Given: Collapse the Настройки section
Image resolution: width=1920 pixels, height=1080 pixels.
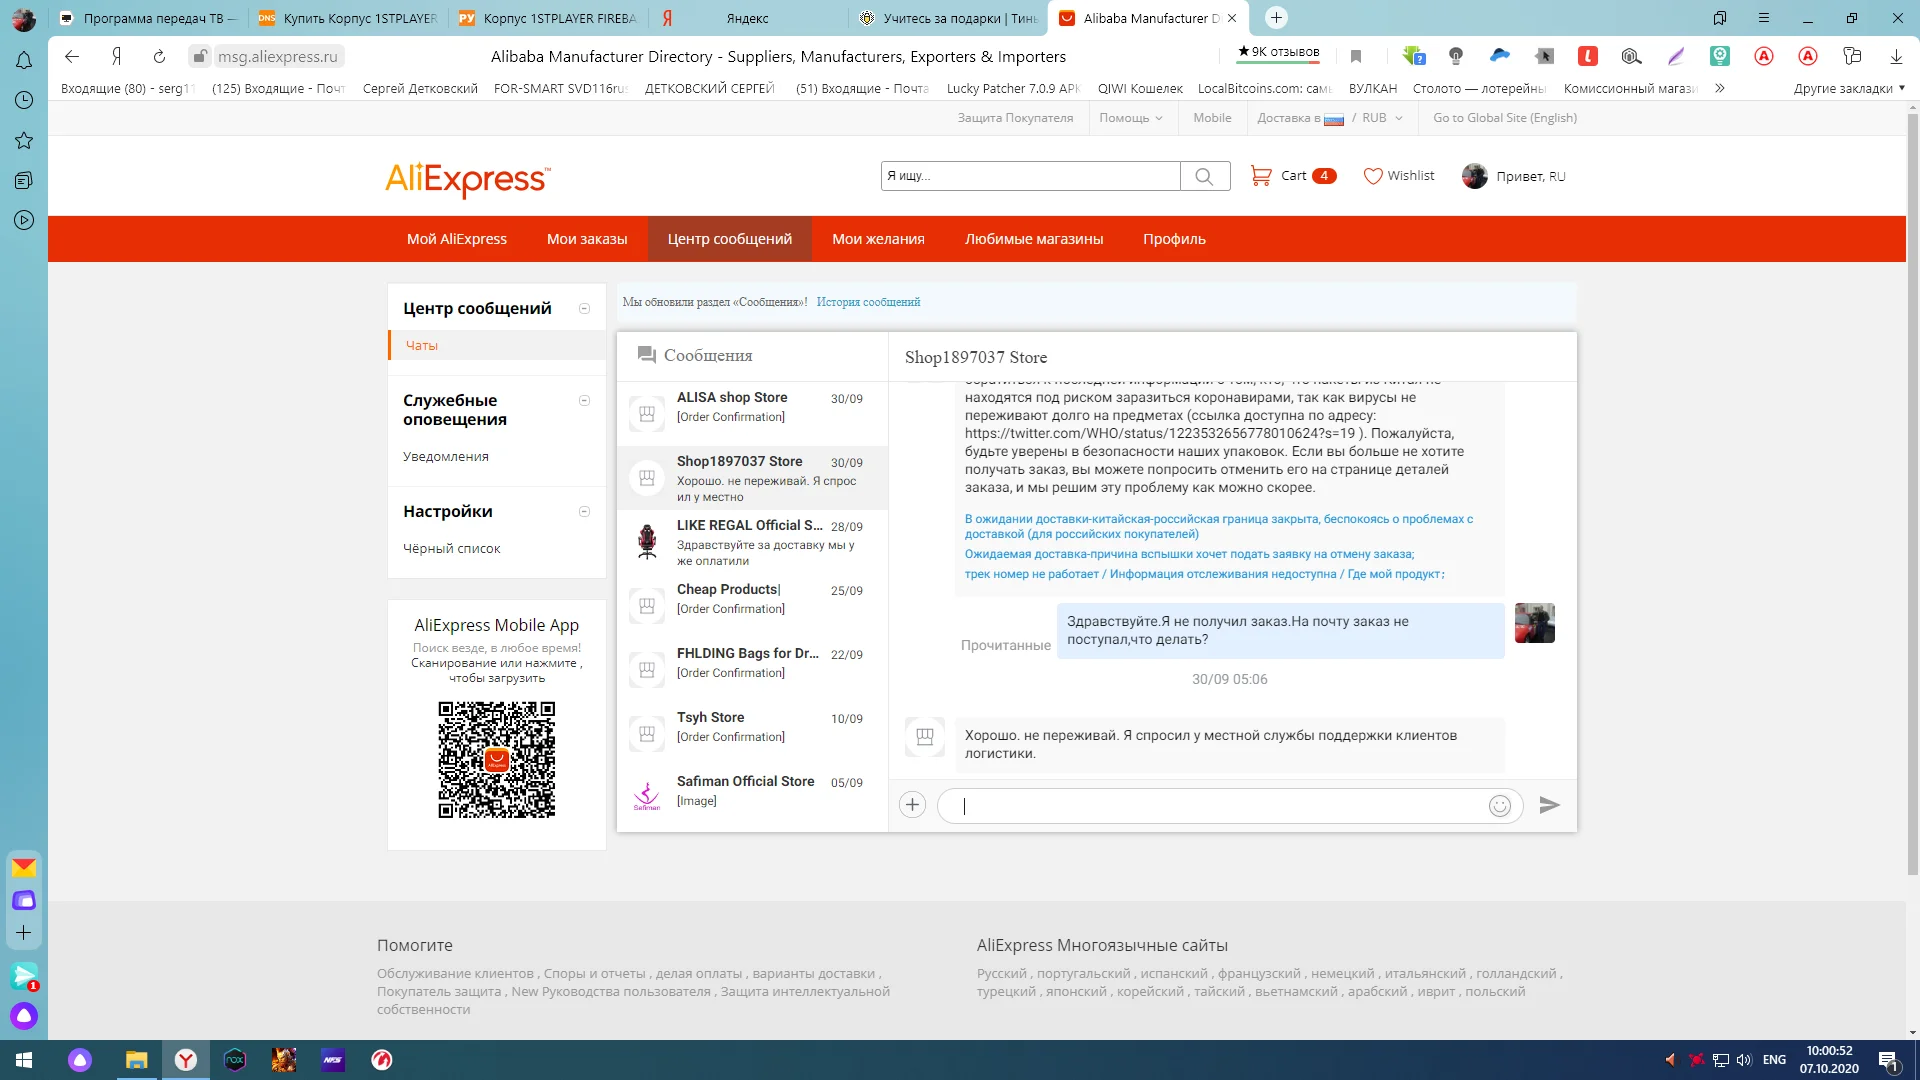Looking at the screenshot, I should pyautogui.click(x=584, y=512).
